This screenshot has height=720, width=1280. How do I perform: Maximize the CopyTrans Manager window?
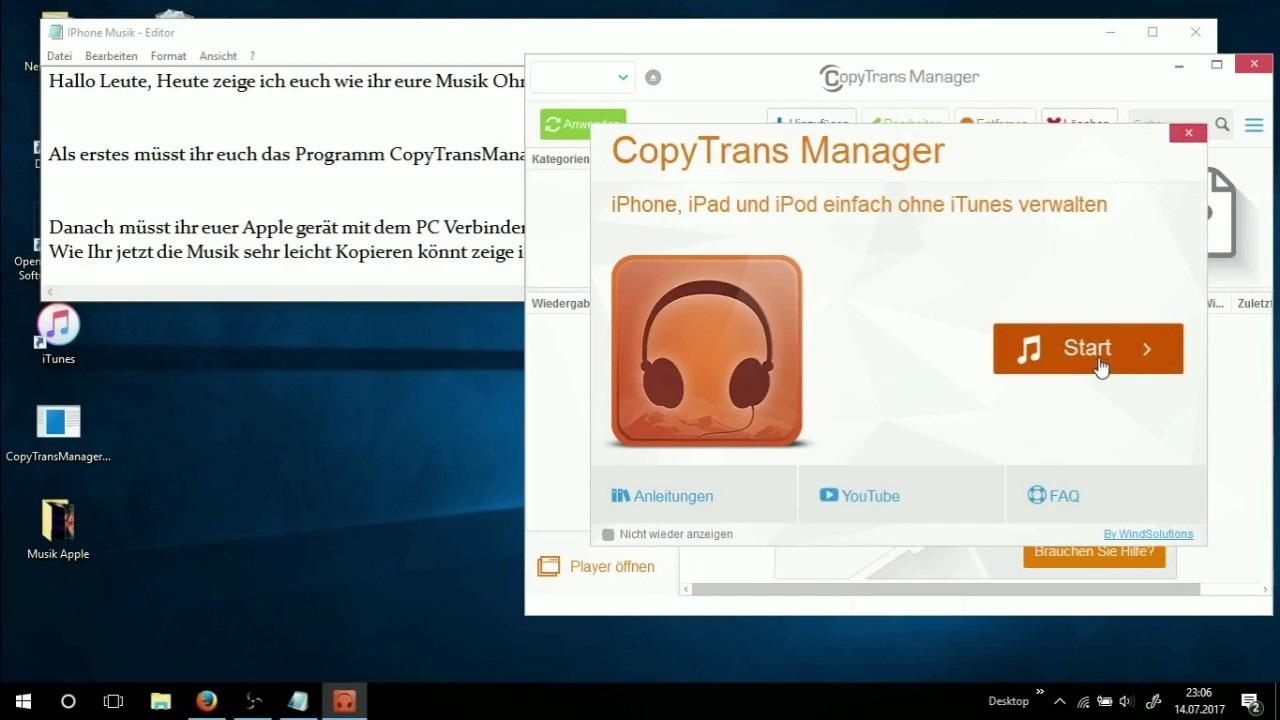1216,65
